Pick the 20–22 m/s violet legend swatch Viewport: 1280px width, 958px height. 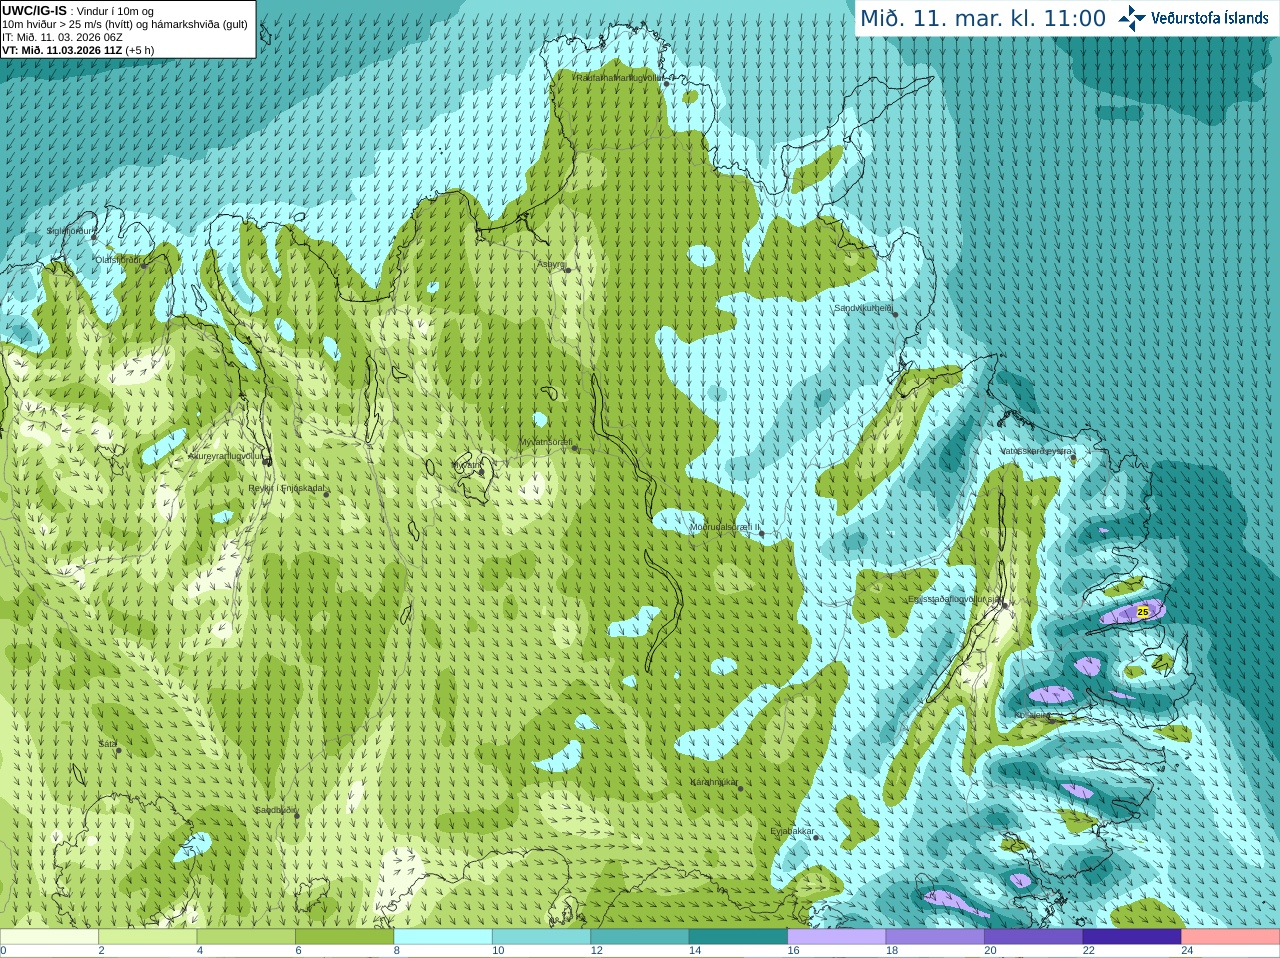point(1034,937)
